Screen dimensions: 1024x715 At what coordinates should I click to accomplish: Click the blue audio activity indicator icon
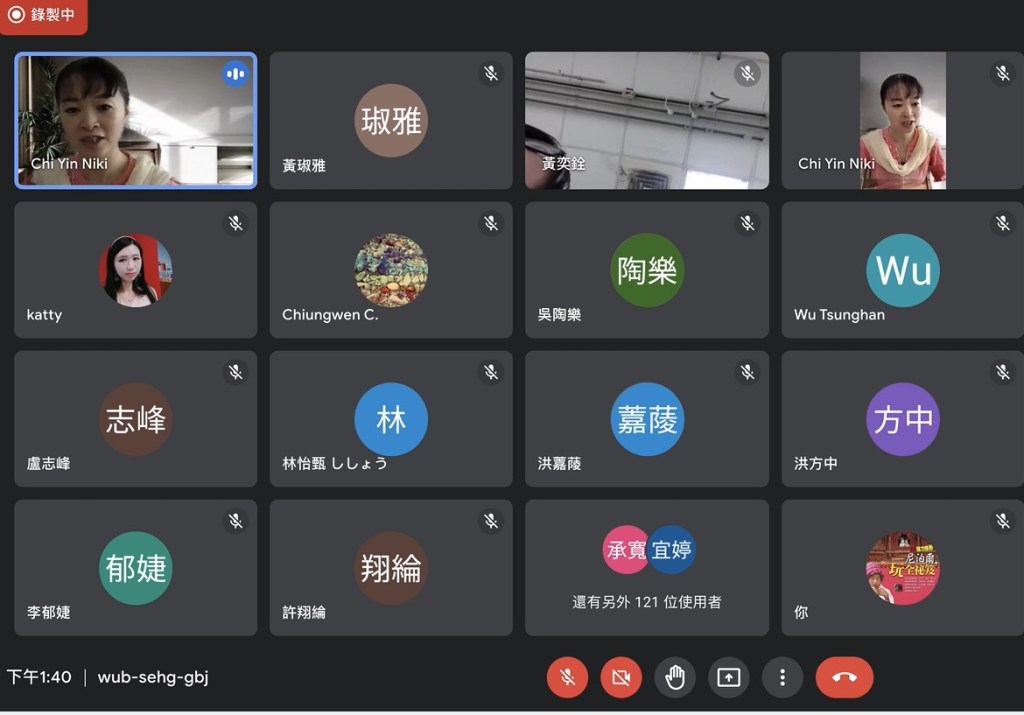point(235,74)
